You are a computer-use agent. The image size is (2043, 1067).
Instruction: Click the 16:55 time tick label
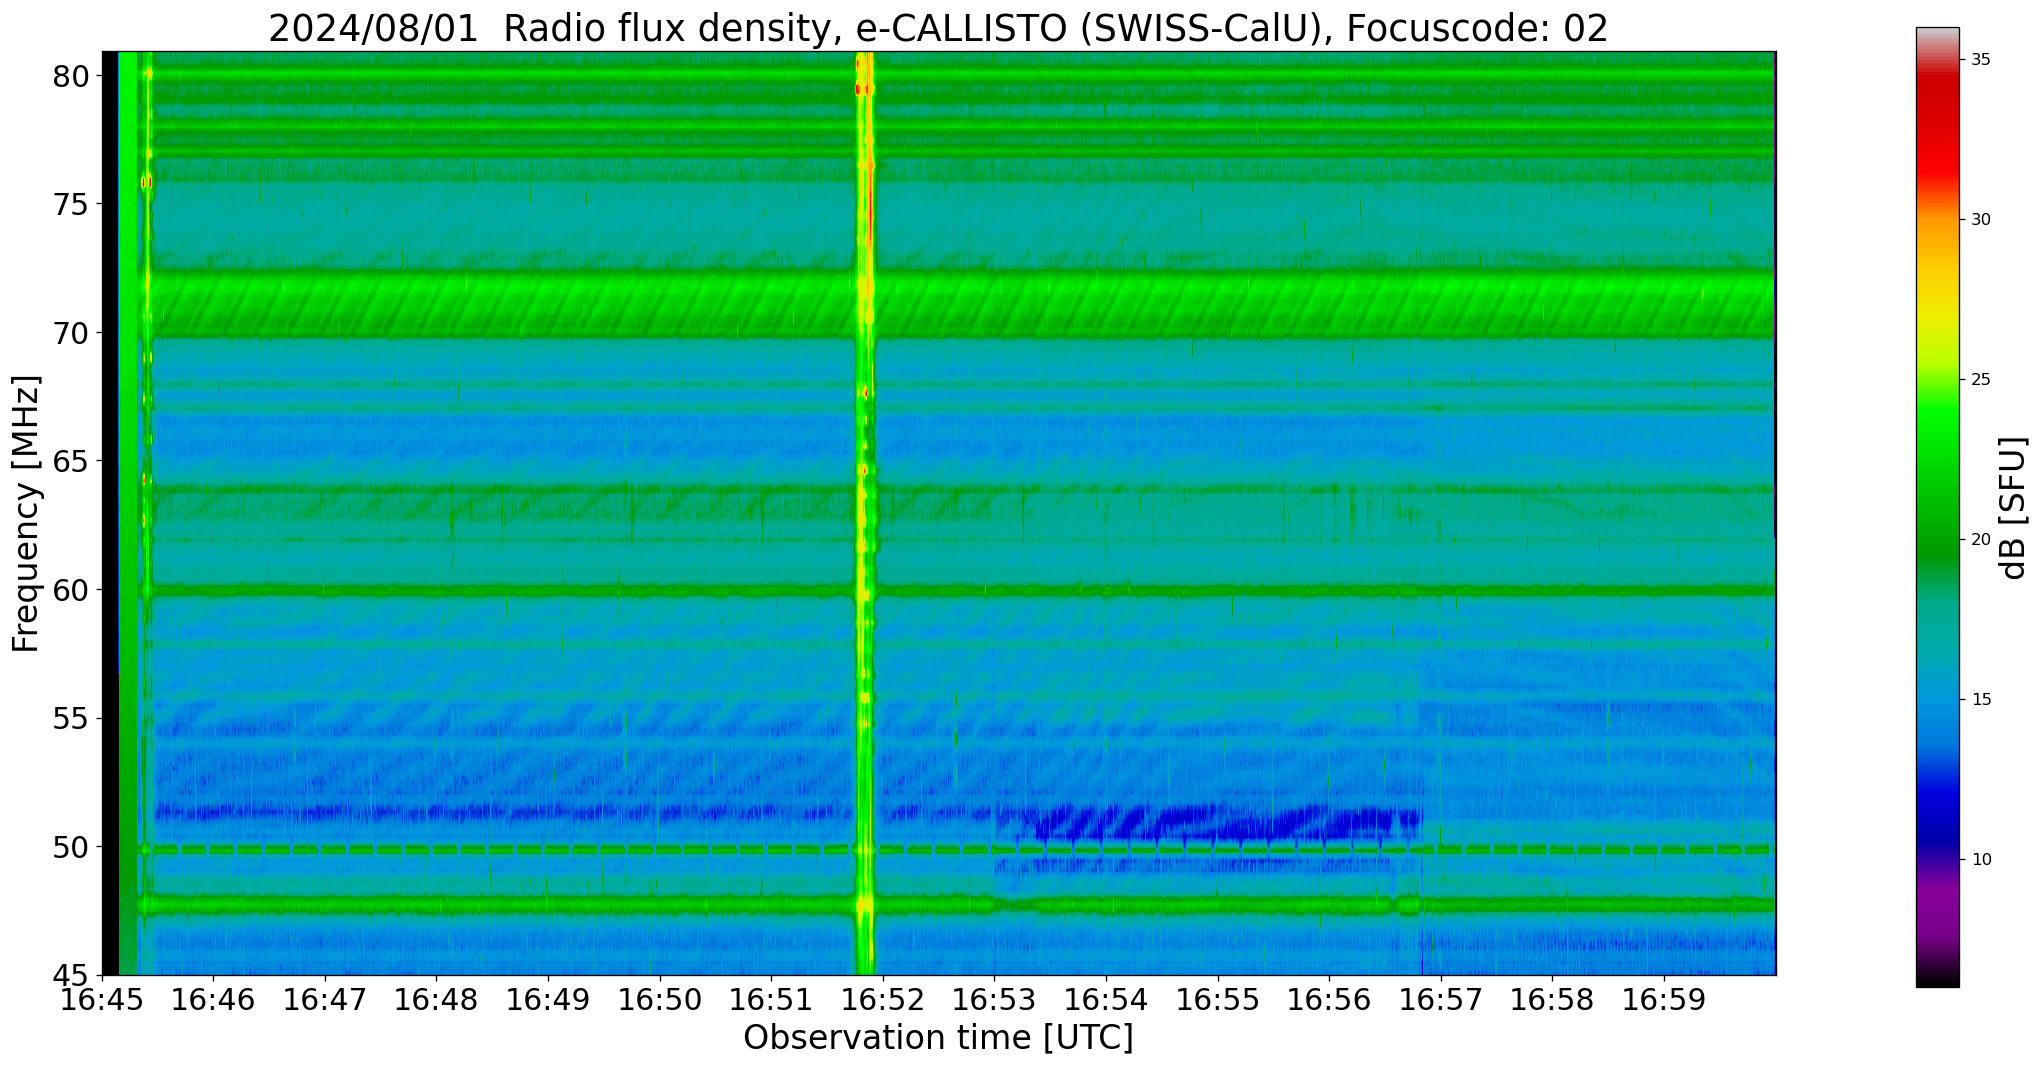1217,1000
